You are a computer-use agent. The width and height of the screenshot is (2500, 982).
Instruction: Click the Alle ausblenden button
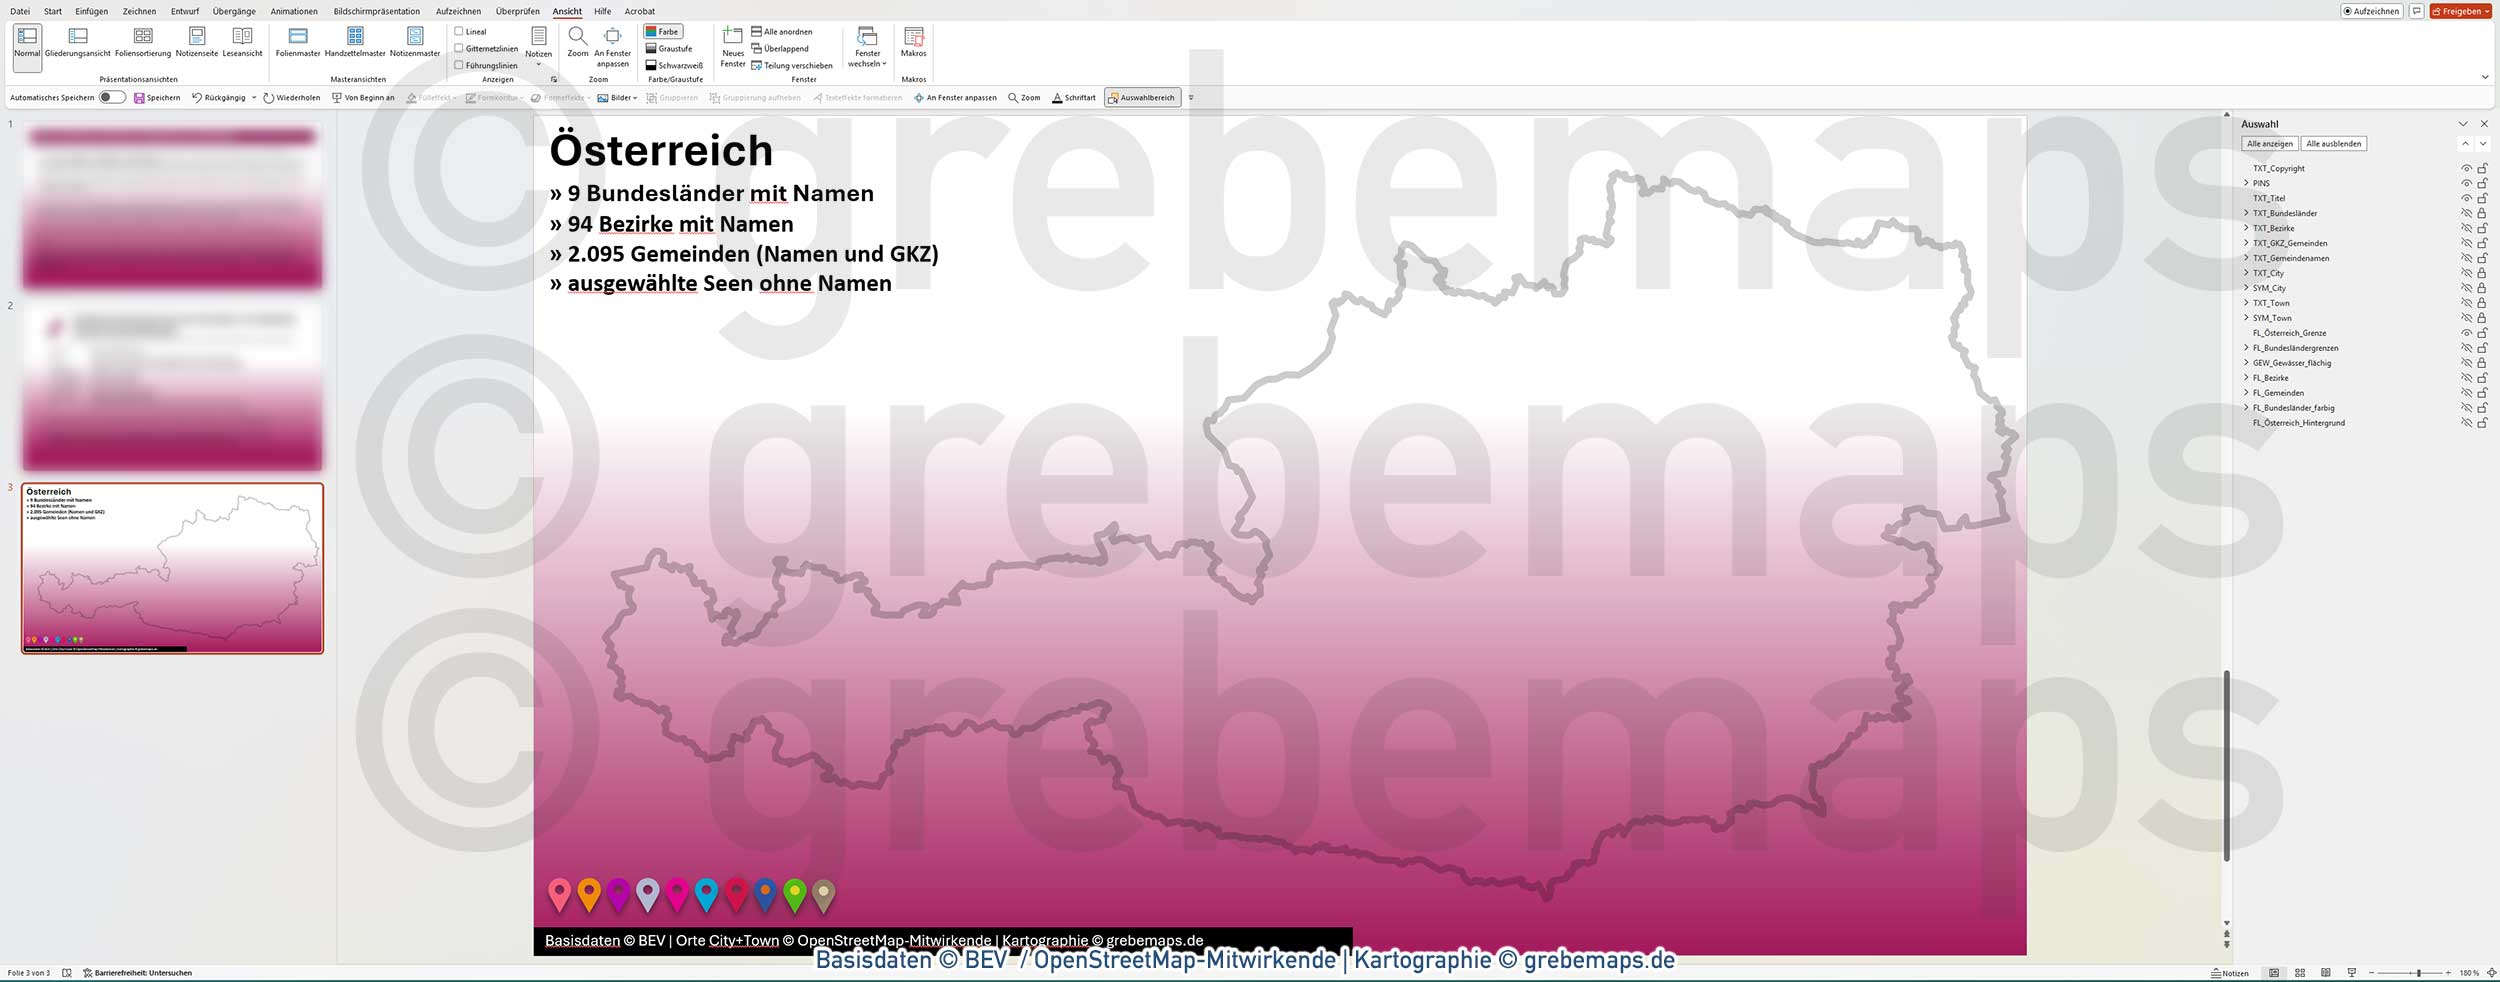(x=2334, y=143)
